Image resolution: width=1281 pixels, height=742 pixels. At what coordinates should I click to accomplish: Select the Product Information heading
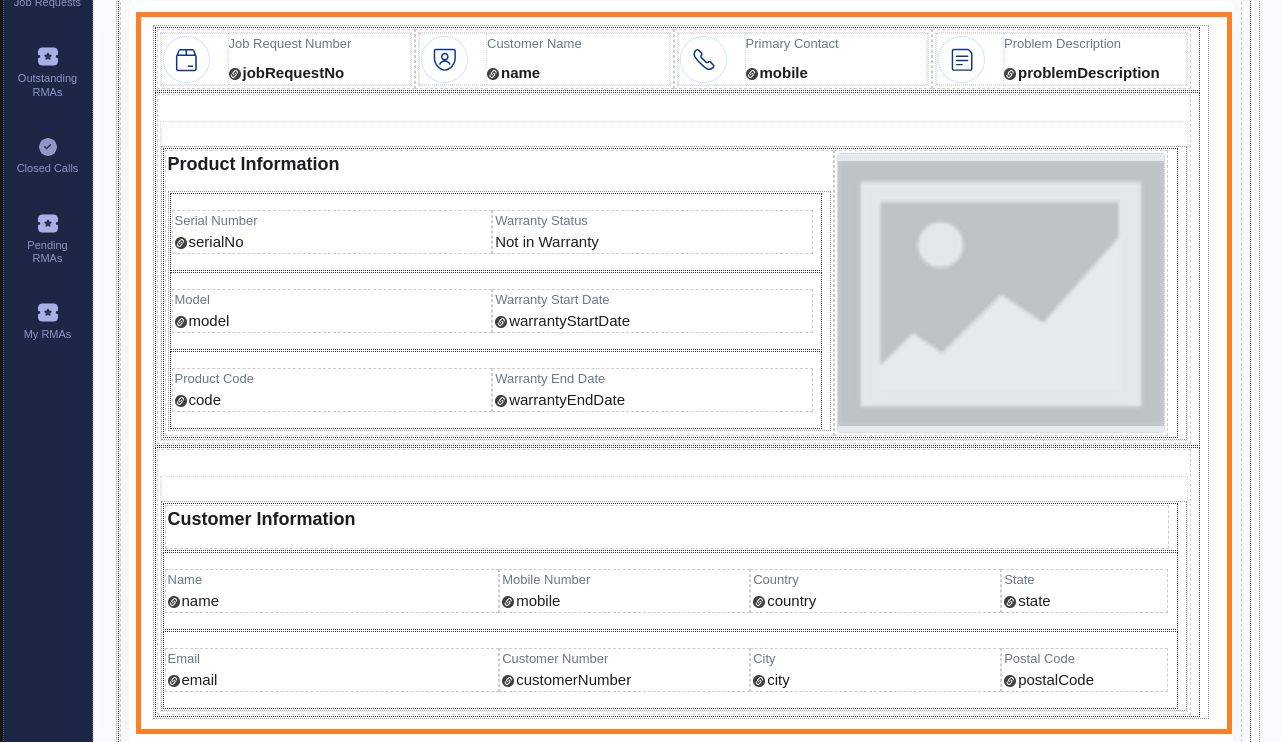click(x=253, y=165)
